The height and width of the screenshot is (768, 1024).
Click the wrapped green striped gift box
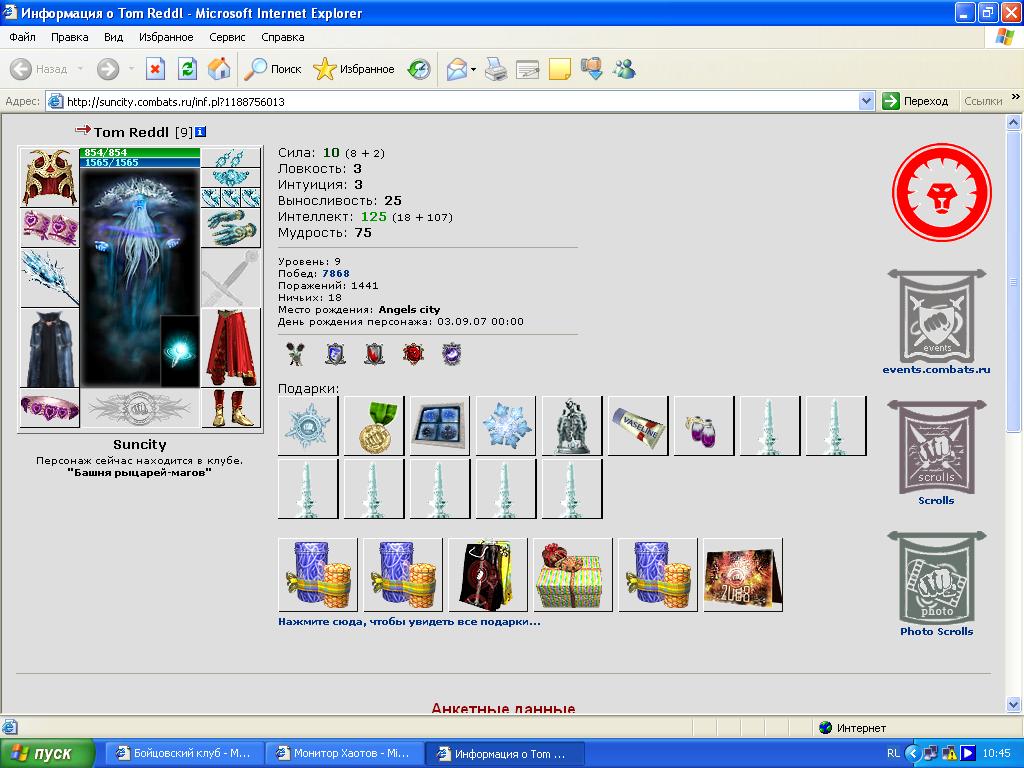(573, 575)
